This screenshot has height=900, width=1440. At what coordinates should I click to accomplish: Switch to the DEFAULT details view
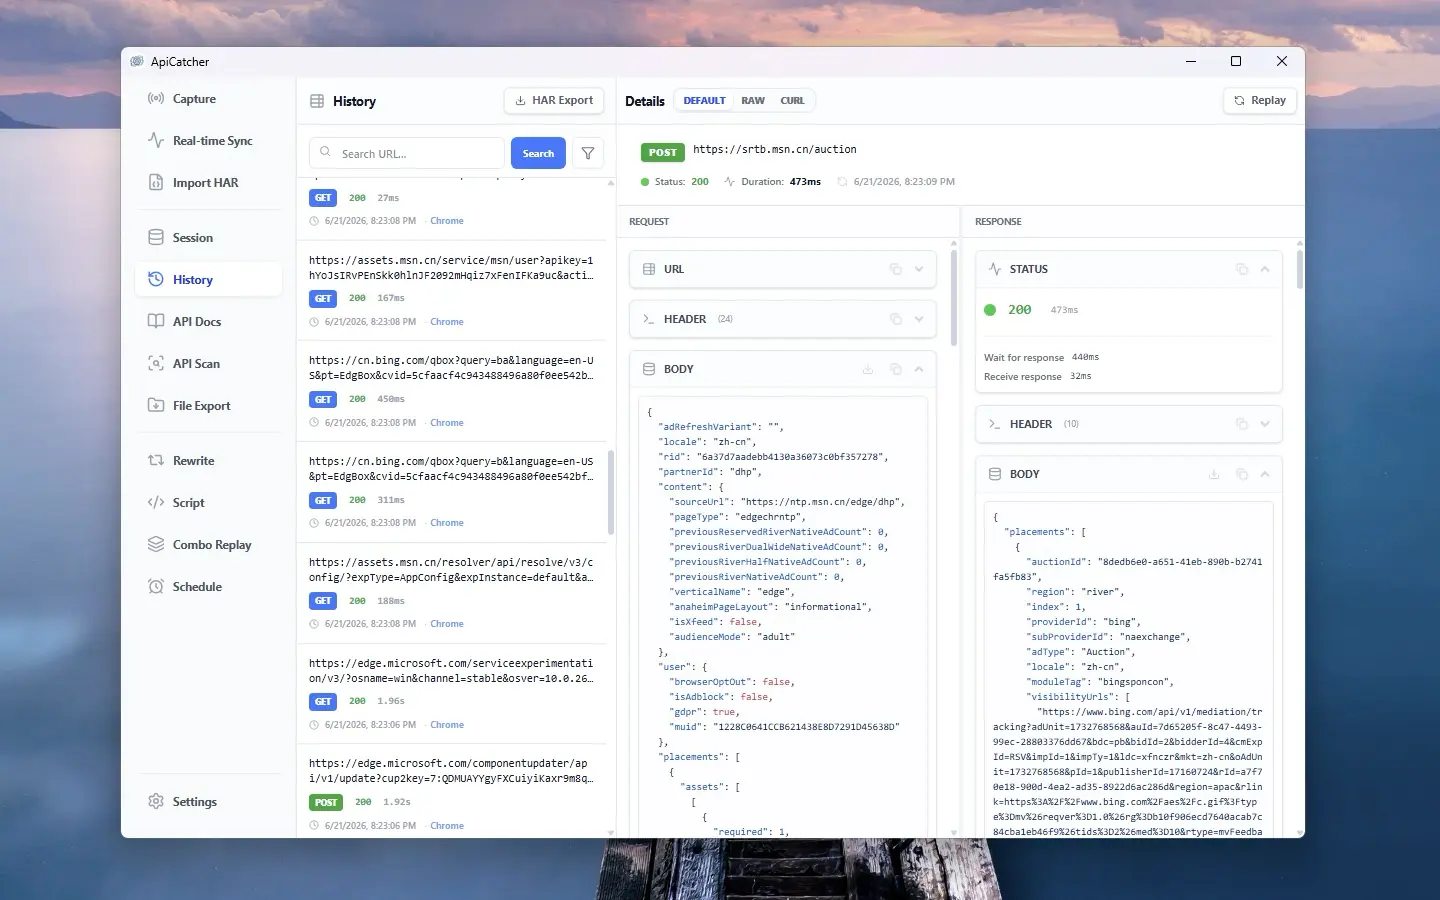pos(704,101)
